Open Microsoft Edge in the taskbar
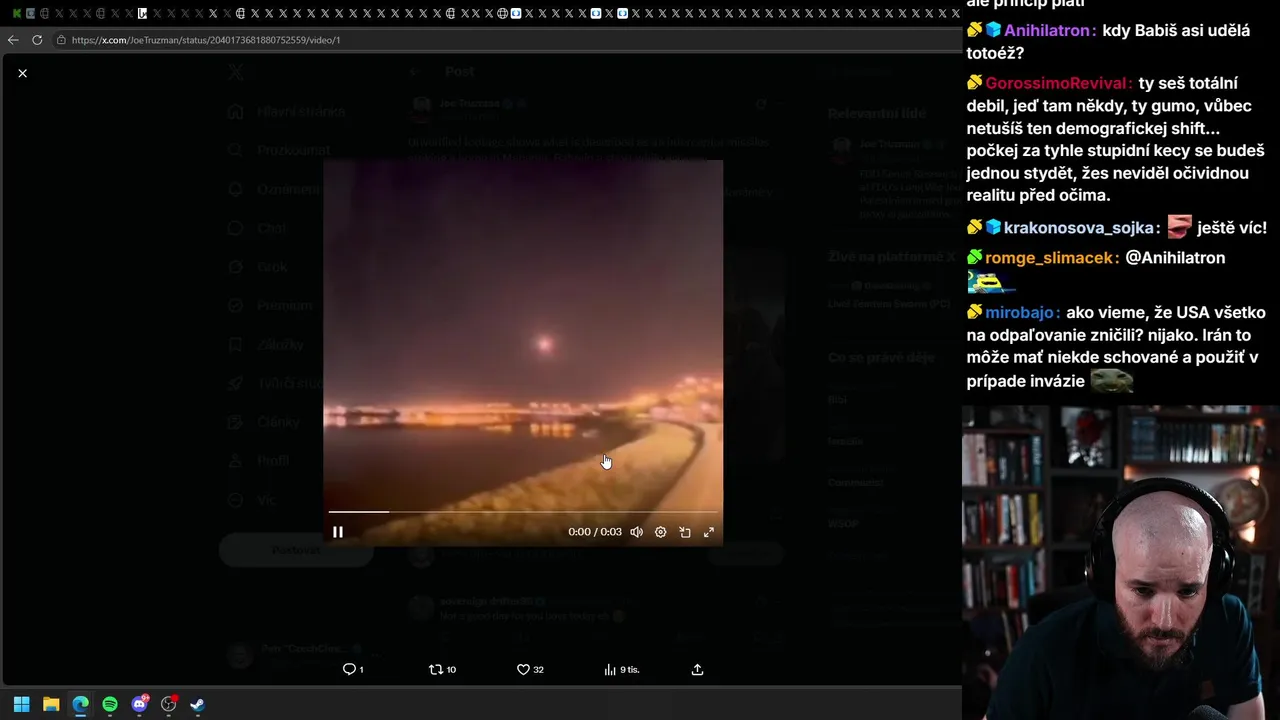 coord(80,704)
